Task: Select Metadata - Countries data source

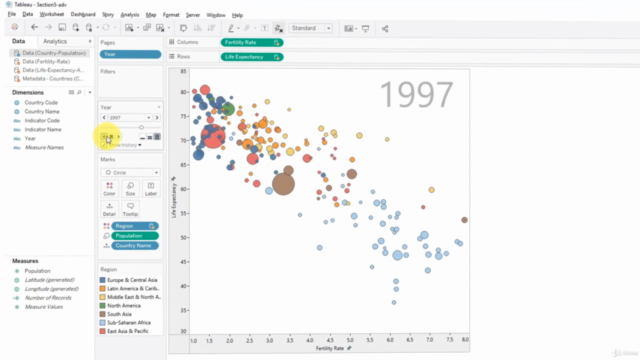Action: point(53,78)
